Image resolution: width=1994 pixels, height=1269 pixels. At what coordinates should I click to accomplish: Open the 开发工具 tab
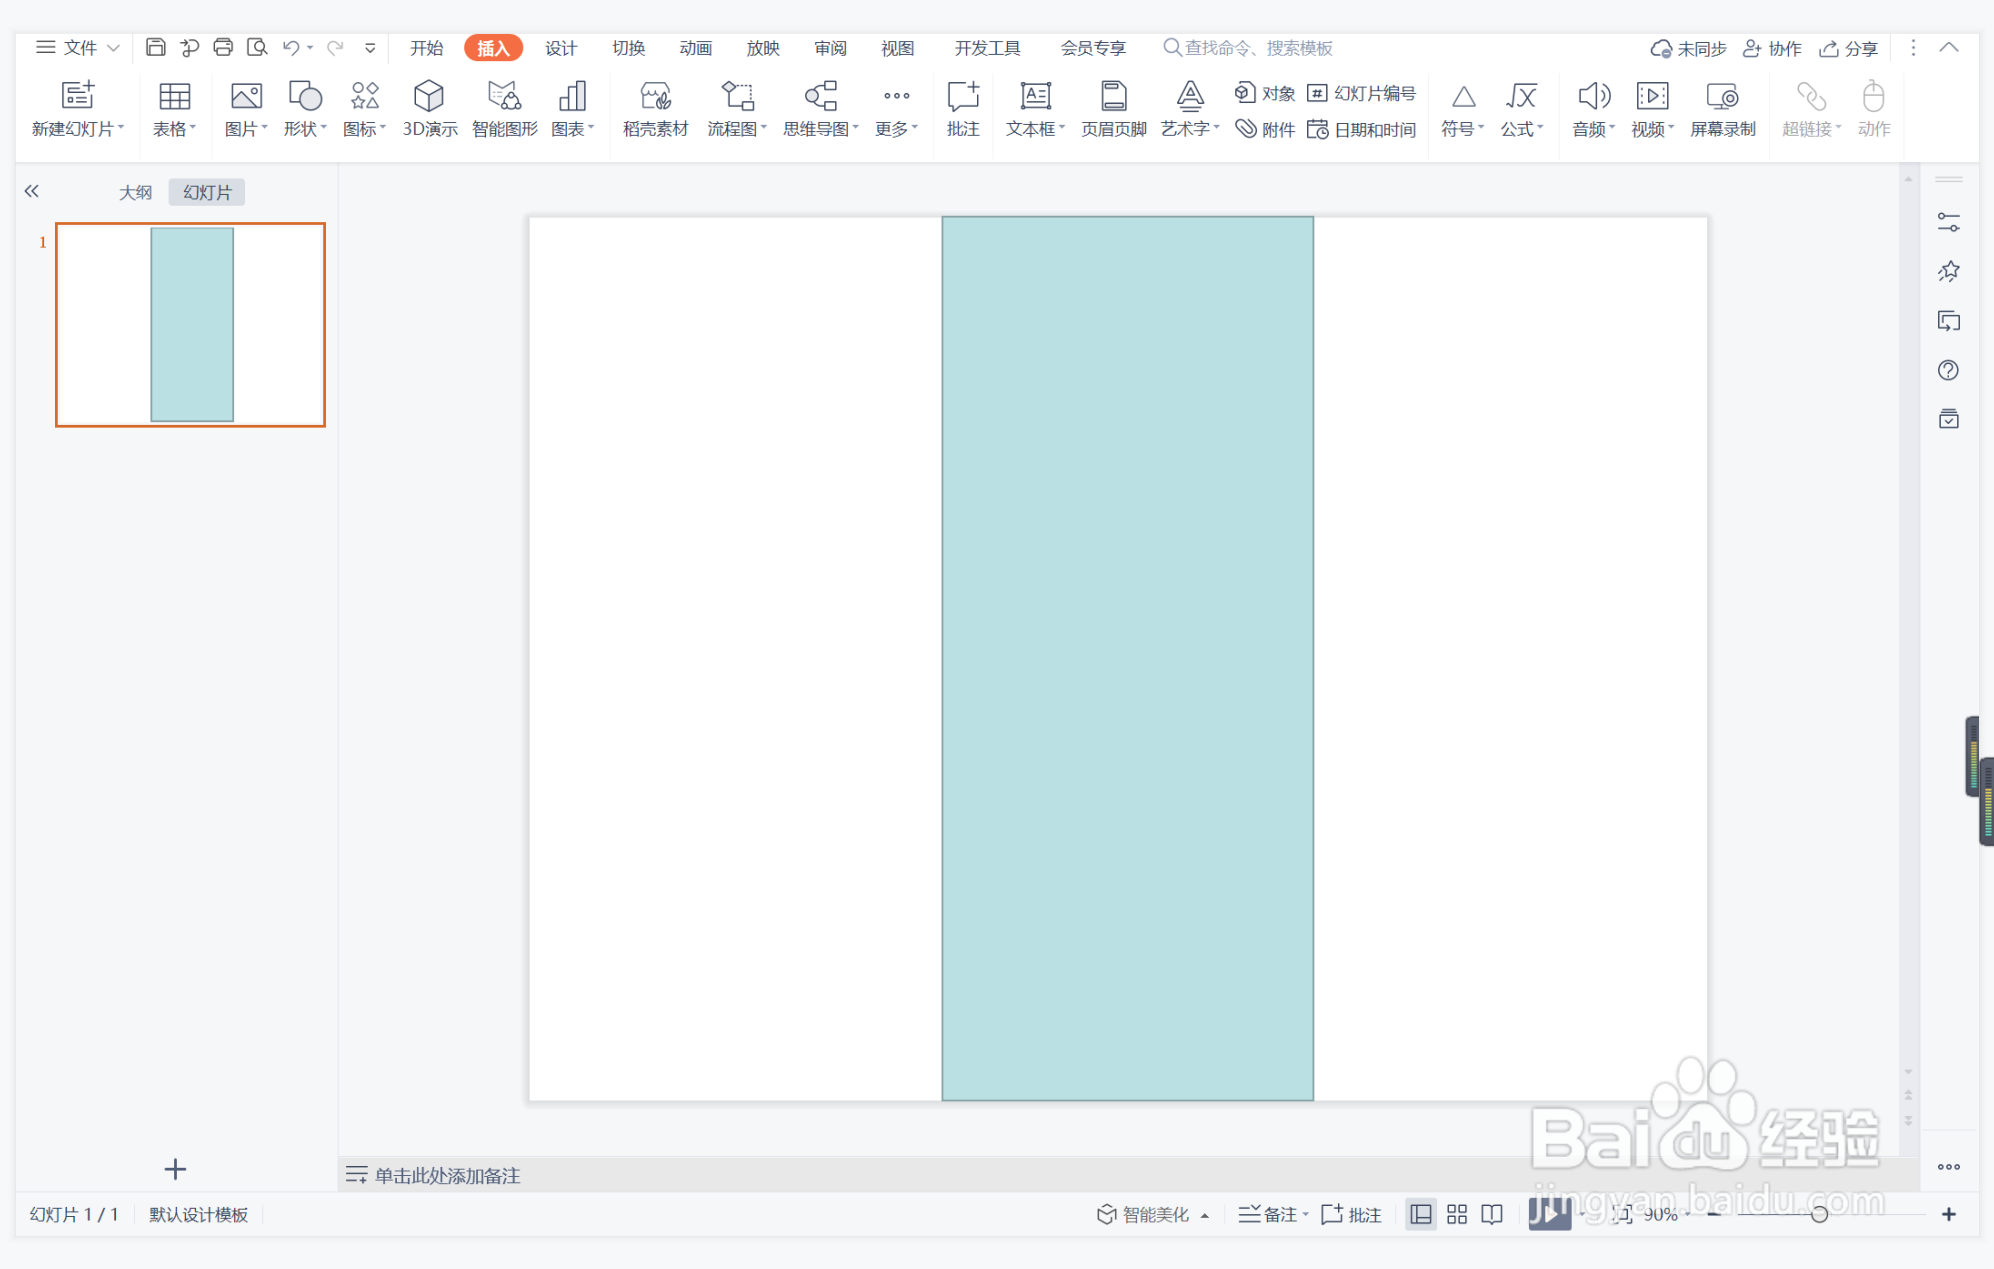[x=987, y=48]
